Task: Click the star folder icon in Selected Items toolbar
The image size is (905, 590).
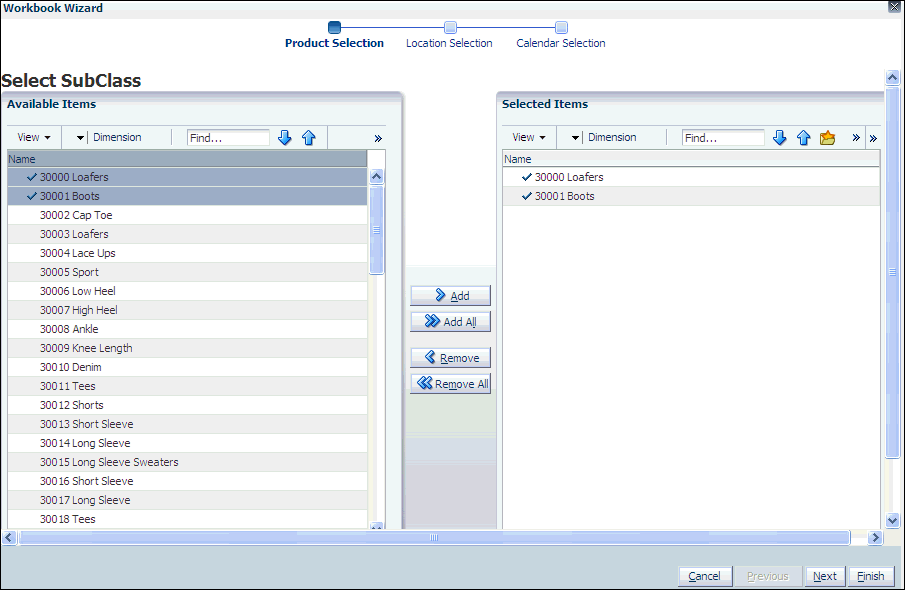Action: click(828, 137)
